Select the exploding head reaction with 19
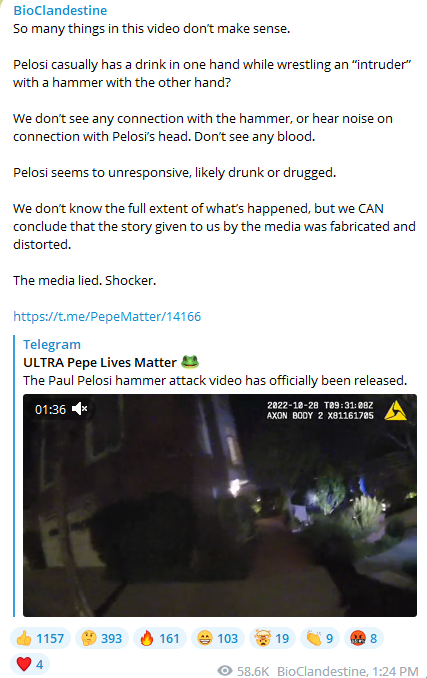The width and height of the screenshot is (427, 678). [x=272, y=638]
